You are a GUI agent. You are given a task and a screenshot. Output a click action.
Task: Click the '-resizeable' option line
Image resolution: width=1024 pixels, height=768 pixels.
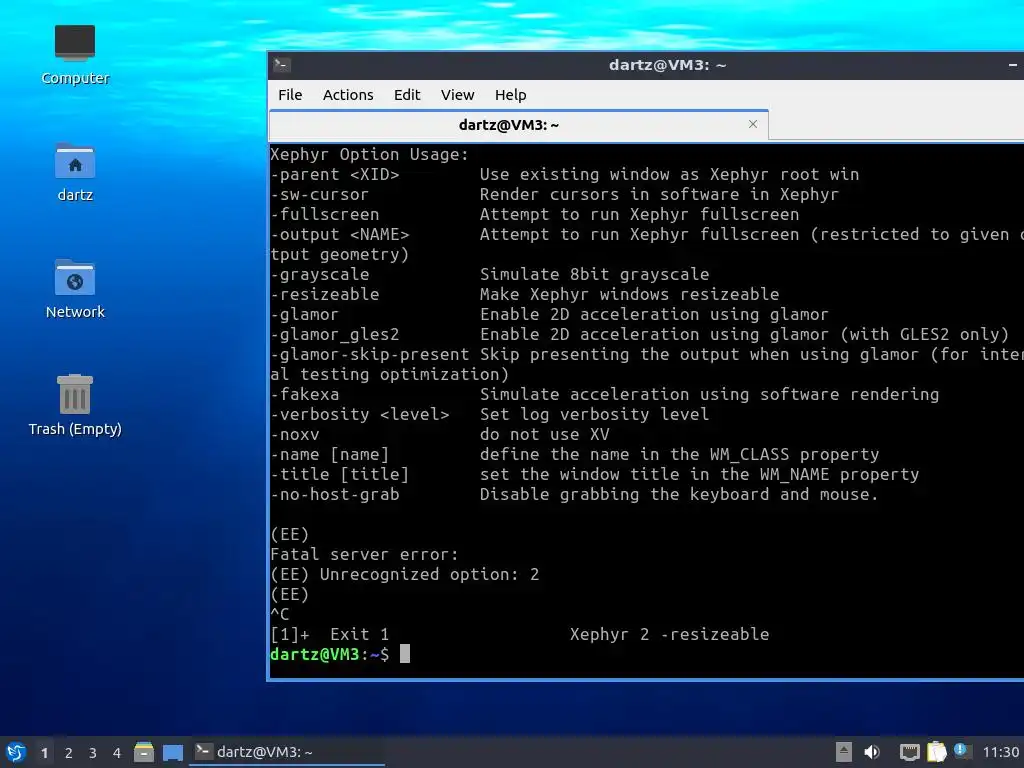(x=524, y=294)
